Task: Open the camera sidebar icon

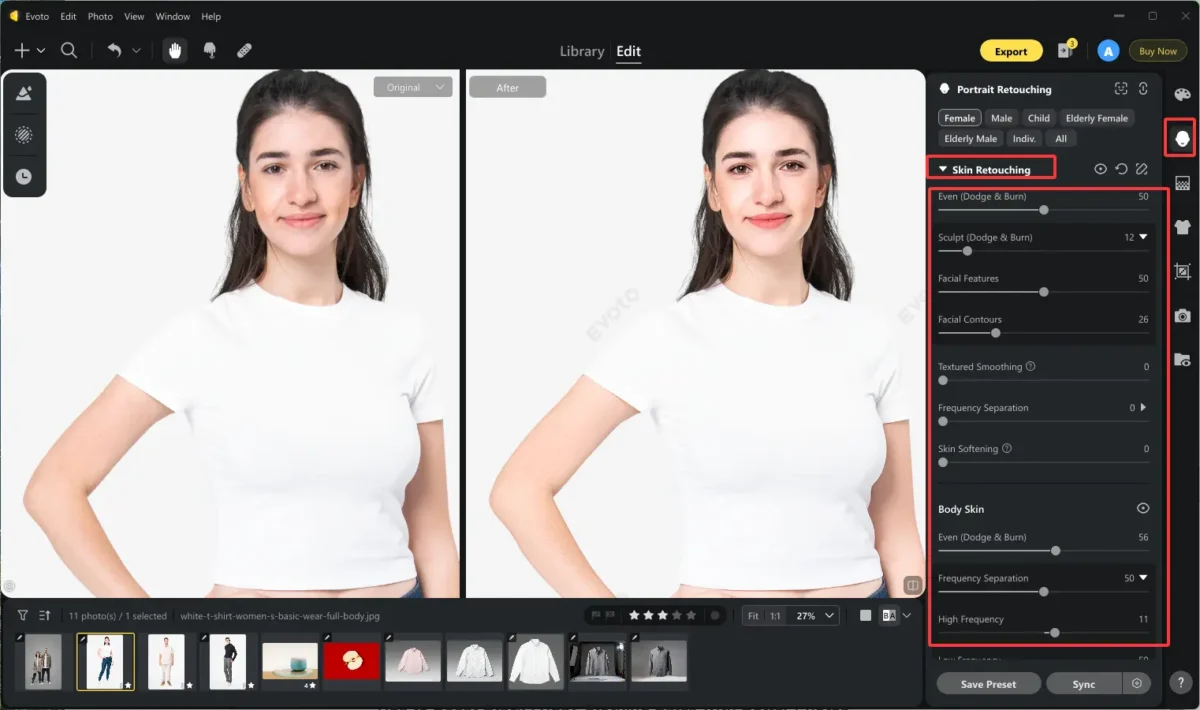Action: pos(1182,315)
